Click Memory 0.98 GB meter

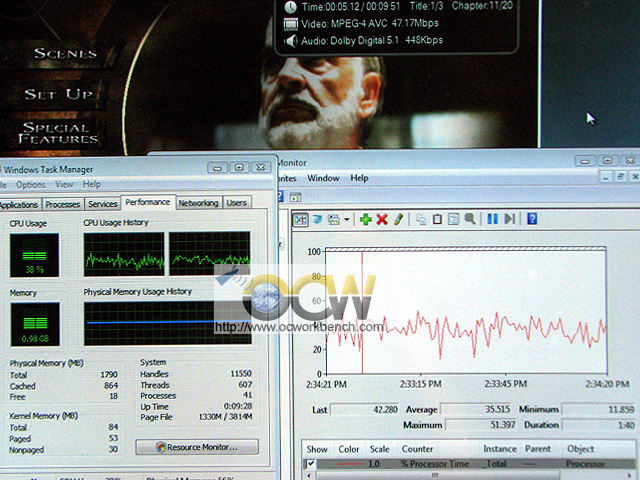(35, 324)
